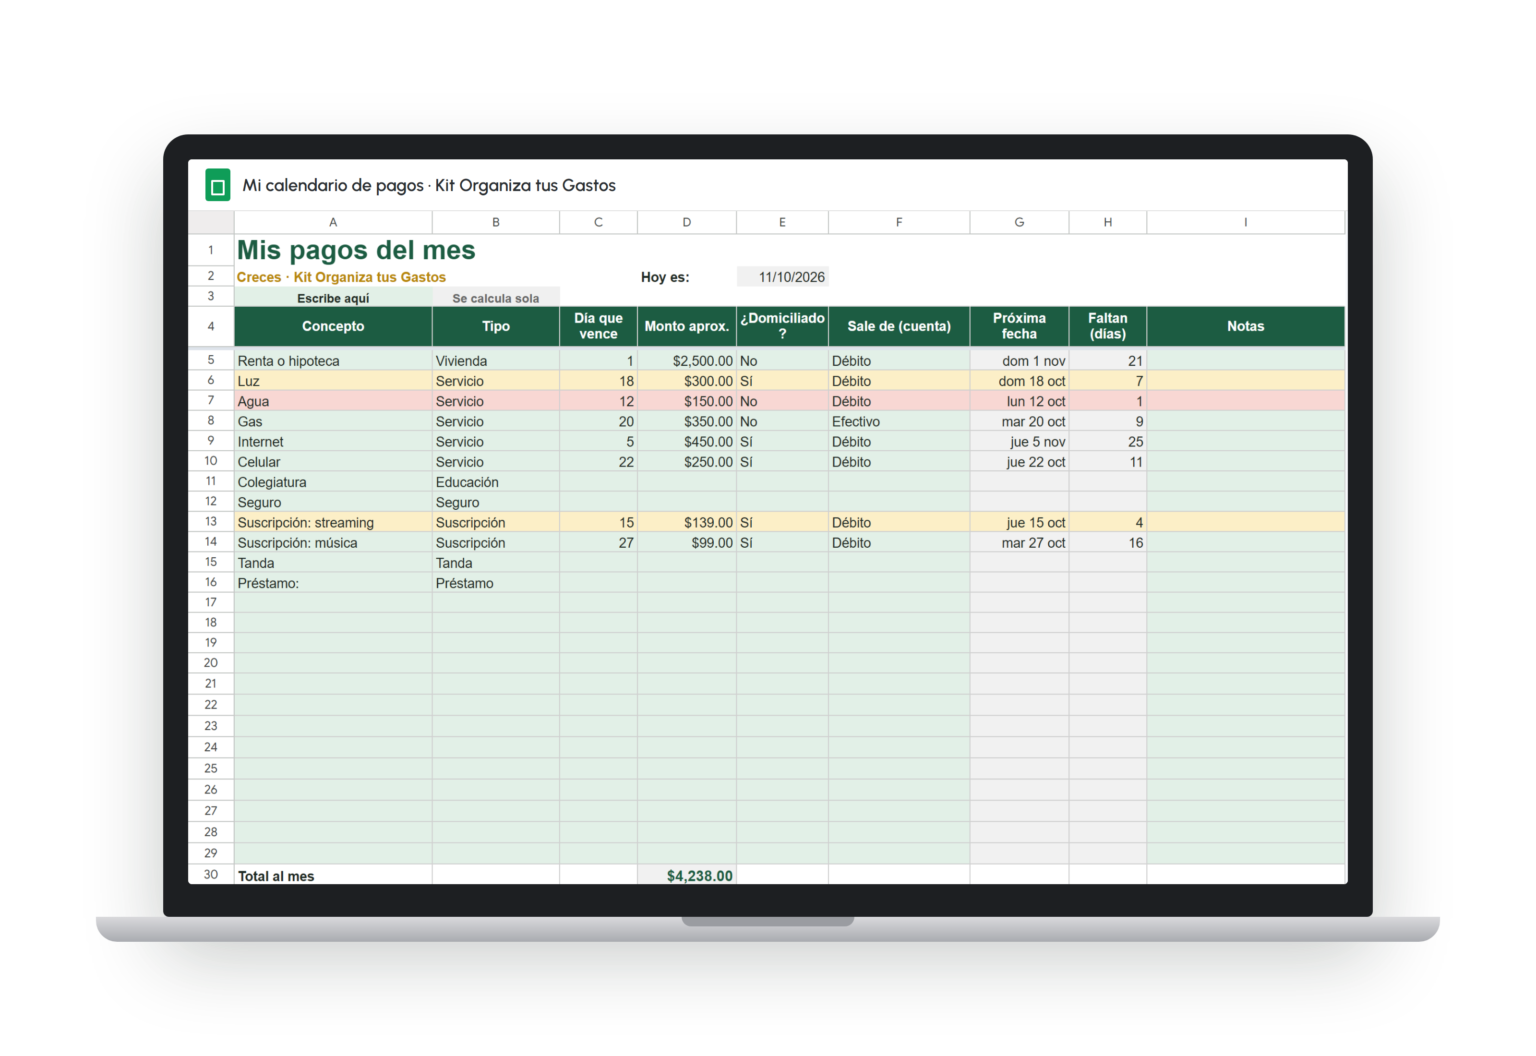
Task: Select the 'Gas' concept cell
Action: 333,422
